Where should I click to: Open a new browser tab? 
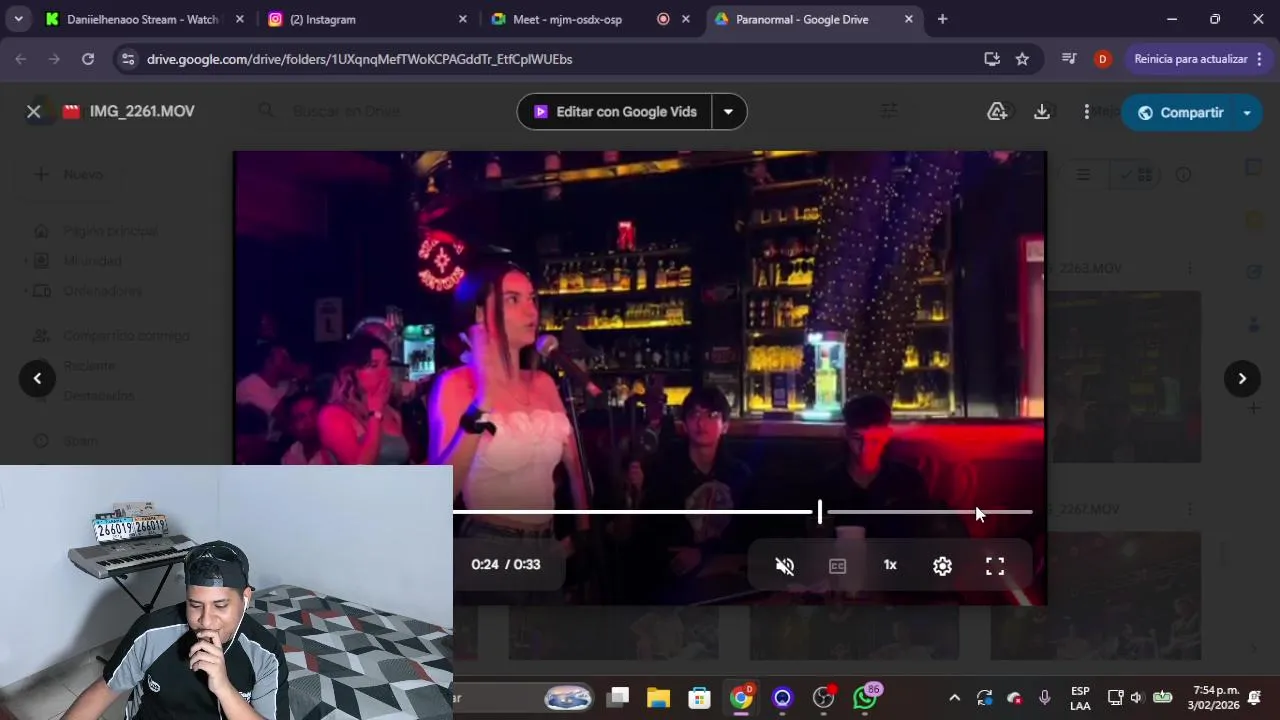942,19
